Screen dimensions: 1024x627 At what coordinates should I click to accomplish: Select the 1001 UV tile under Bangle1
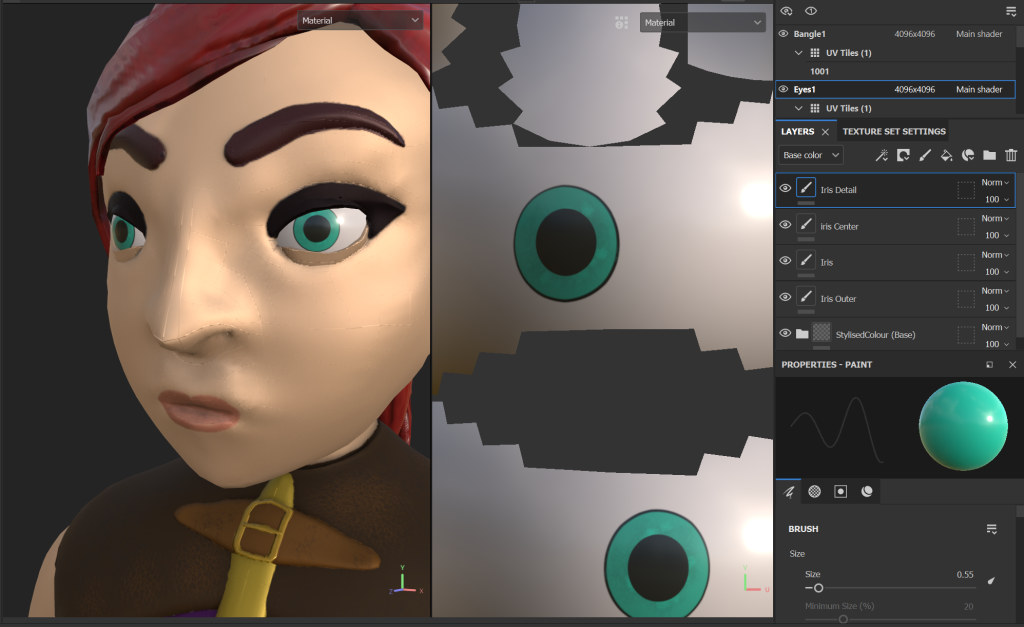[819, 71]
